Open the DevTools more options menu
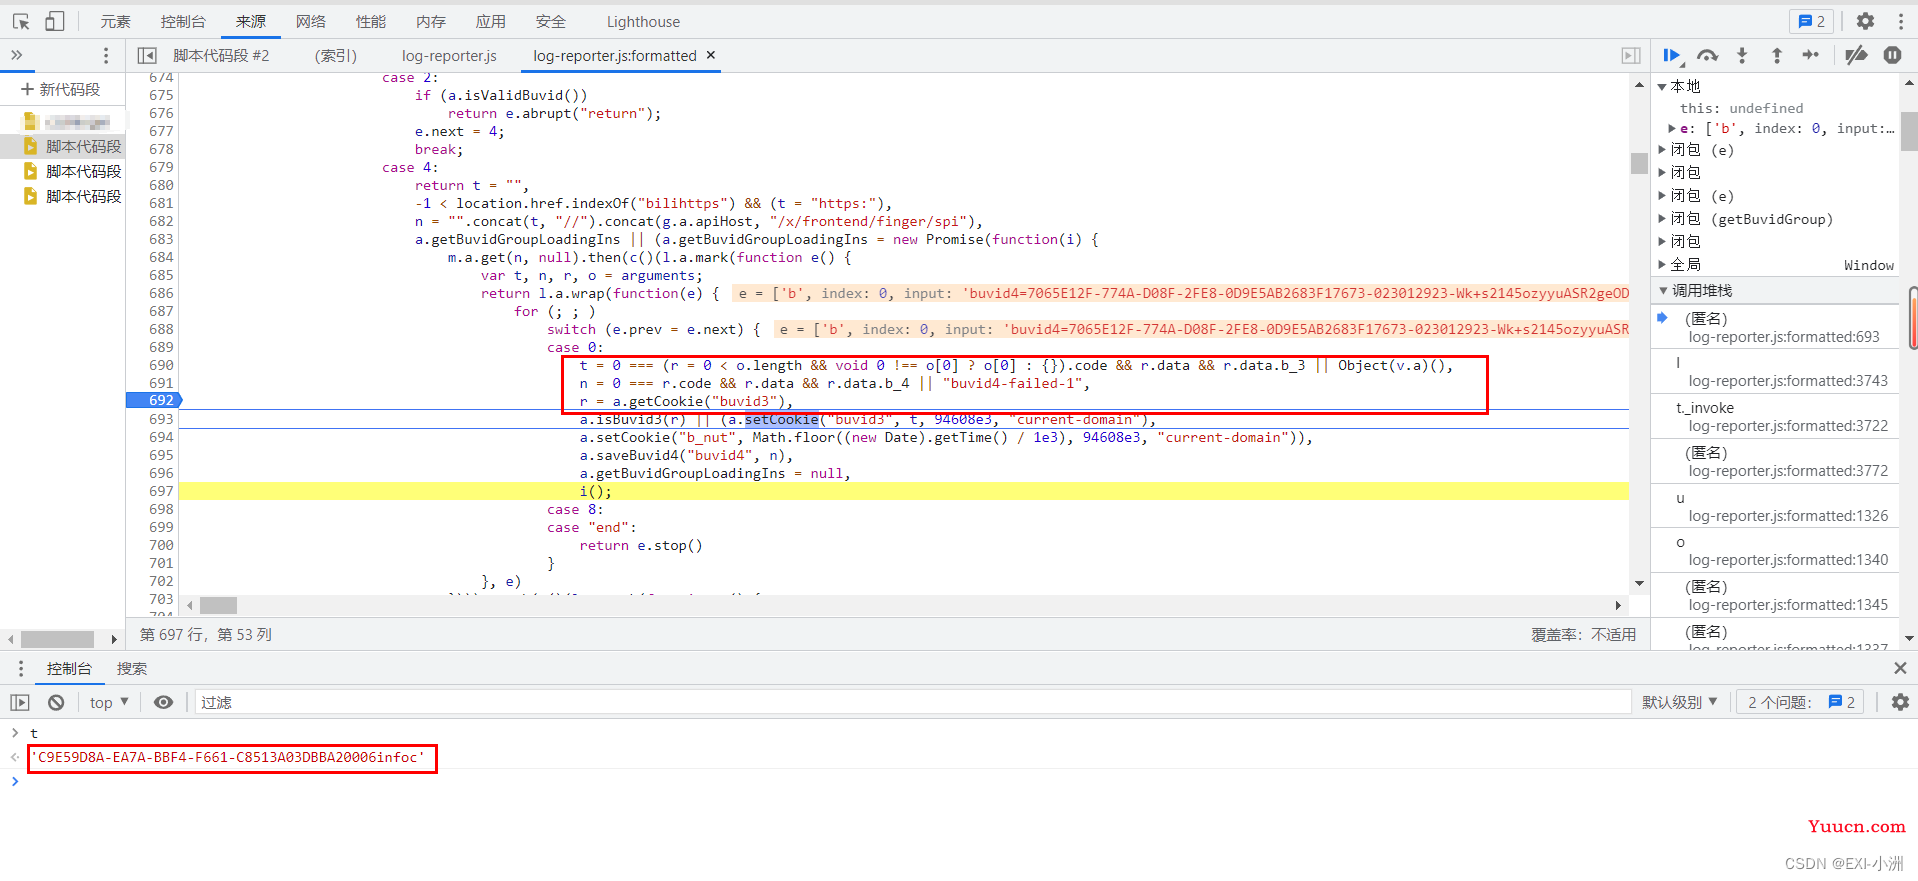The width and height of the screenshot is (1918, 881). pos(1900,21)
